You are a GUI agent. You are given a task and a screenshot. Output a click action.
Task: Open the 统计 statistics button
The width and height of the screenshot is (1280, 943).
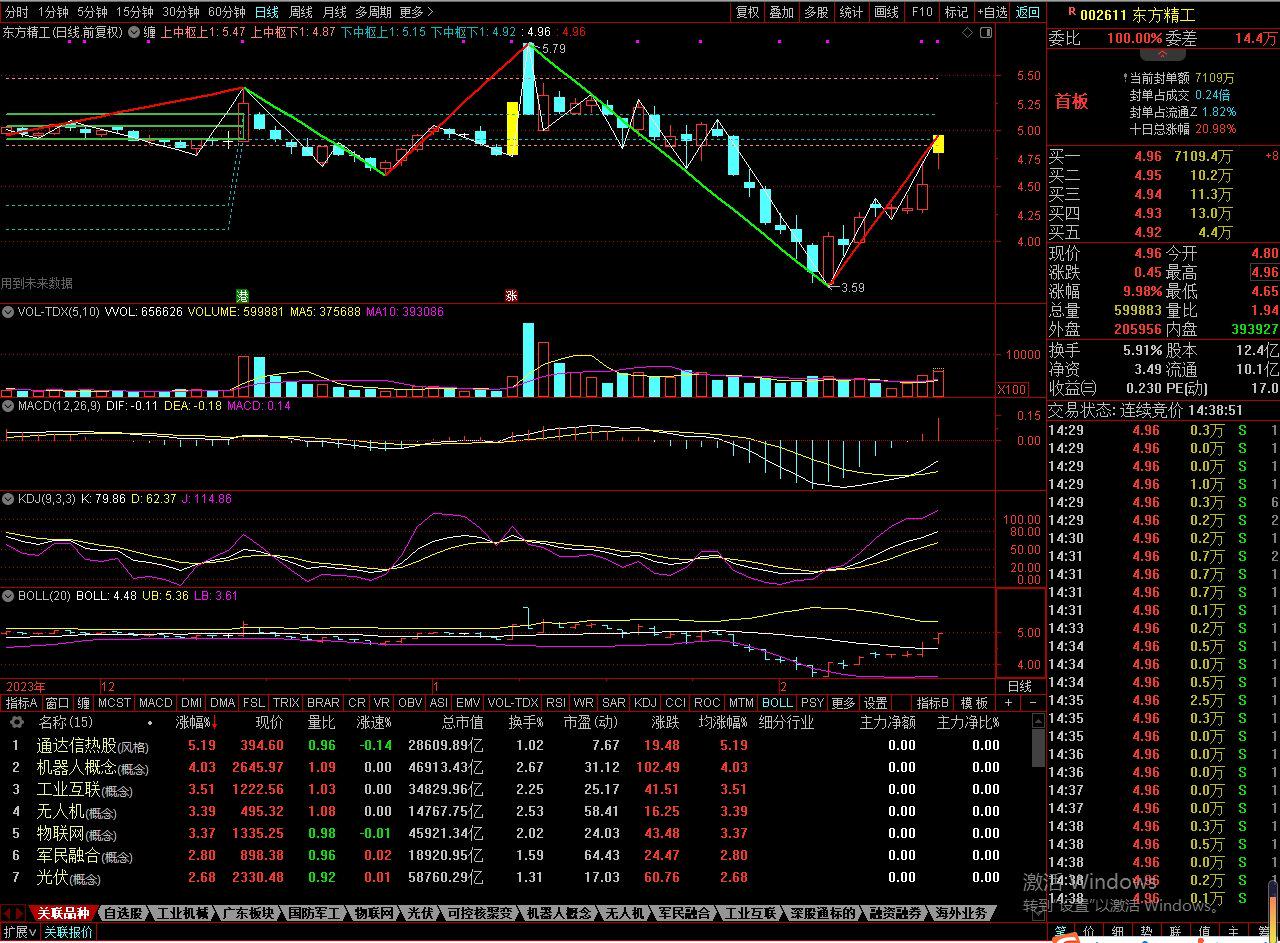(851, 12)
